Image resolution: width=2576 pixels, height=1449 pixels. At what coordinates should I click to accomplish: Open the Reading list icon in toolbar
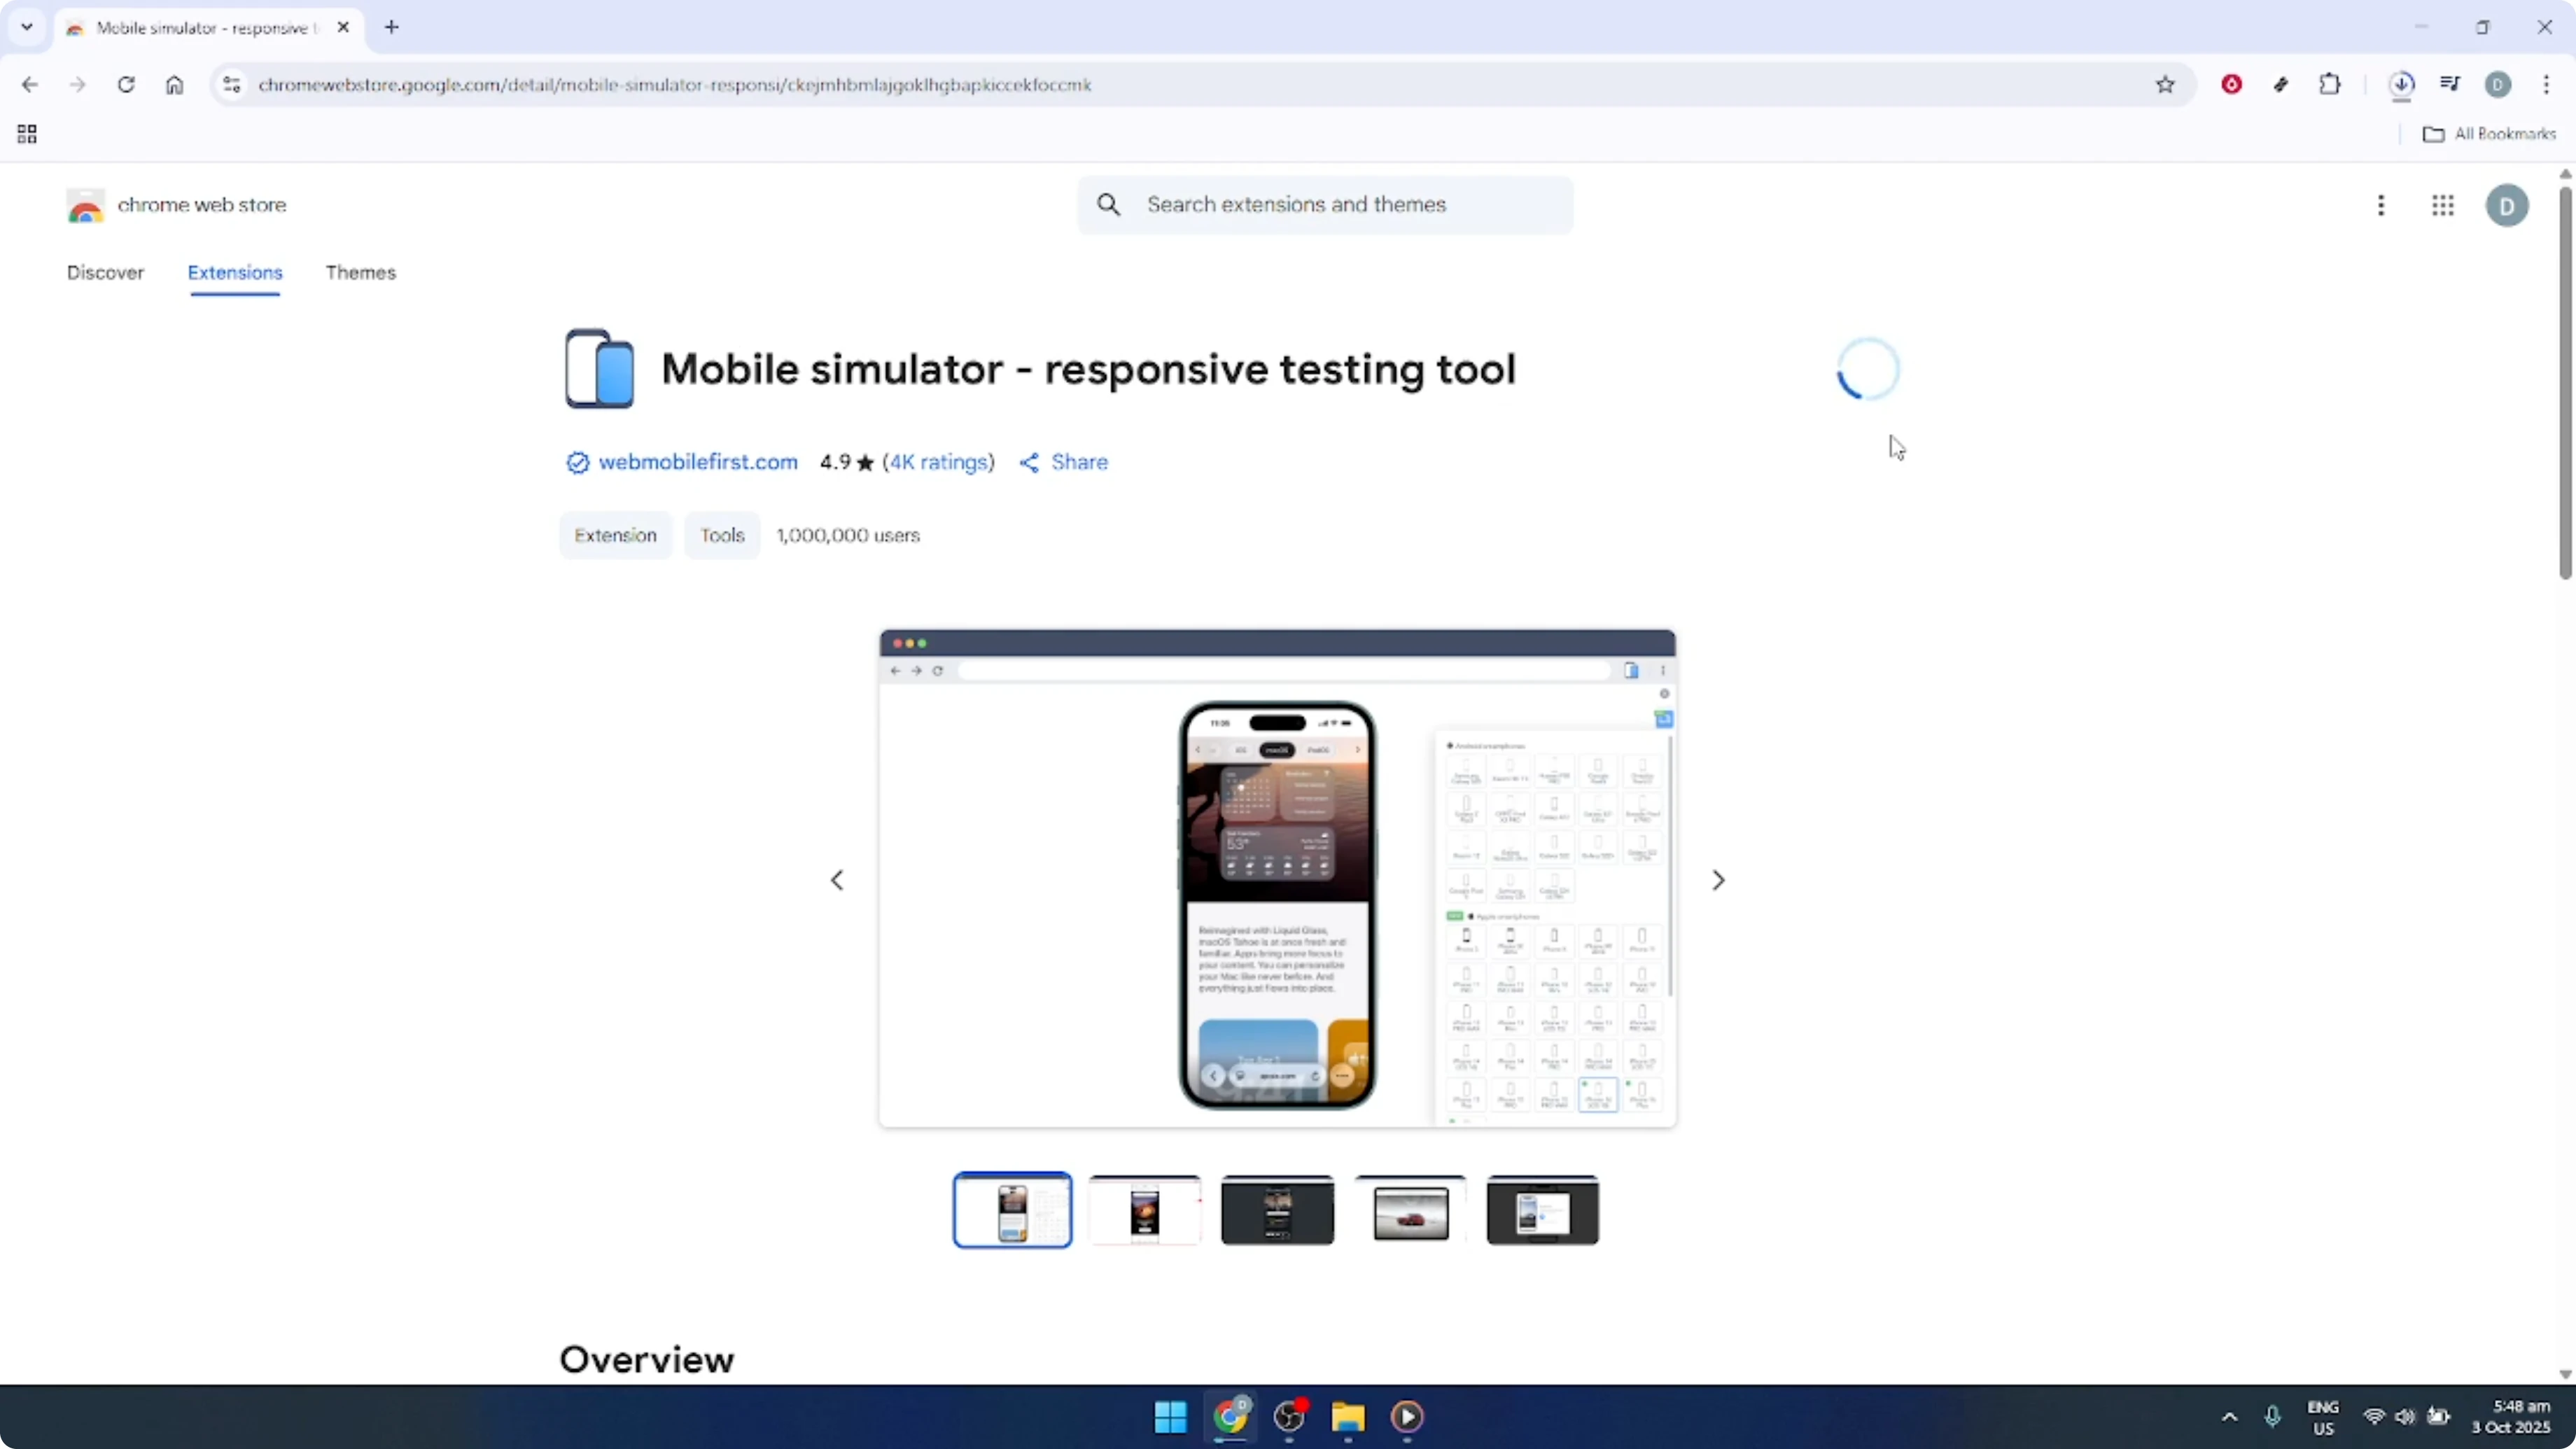point(2451,85)
